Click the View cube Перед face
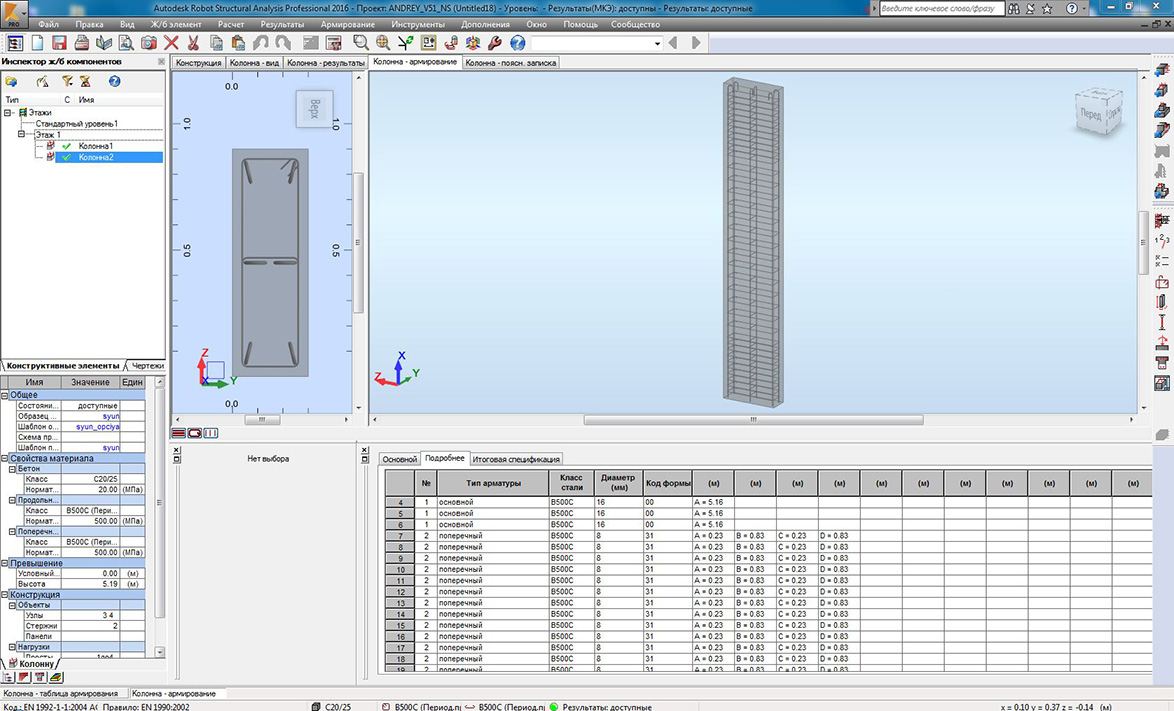This screenshot has width=1174, height=711. 1090,115
